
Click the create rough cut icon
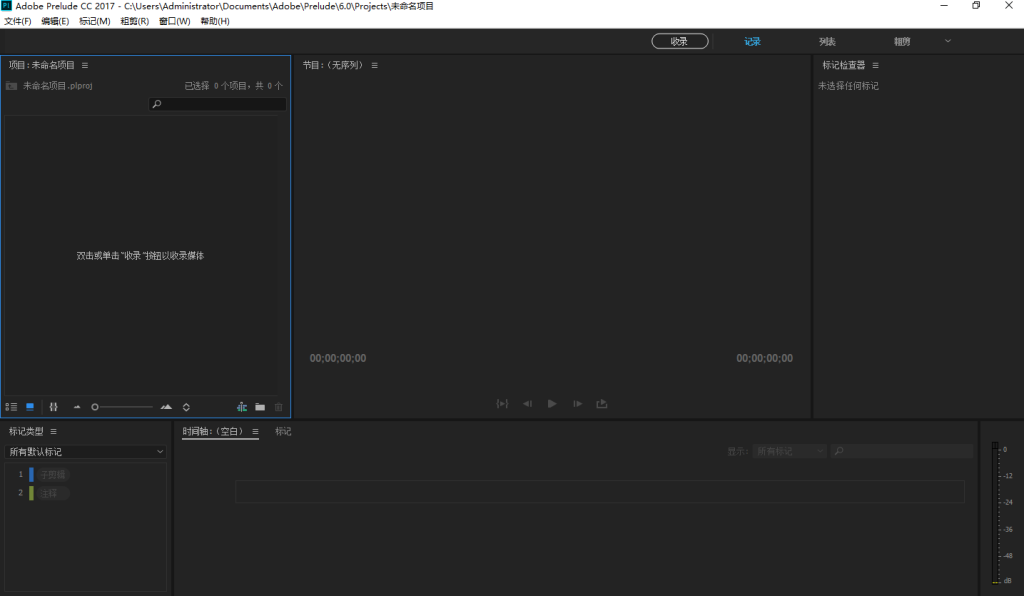[242, 407]
